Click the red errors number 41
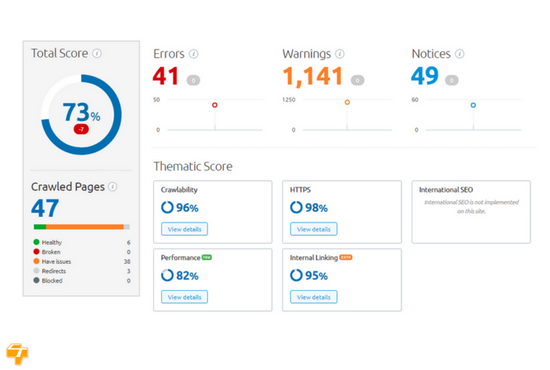Screen dimensions: 550x370 coord(166,76)
